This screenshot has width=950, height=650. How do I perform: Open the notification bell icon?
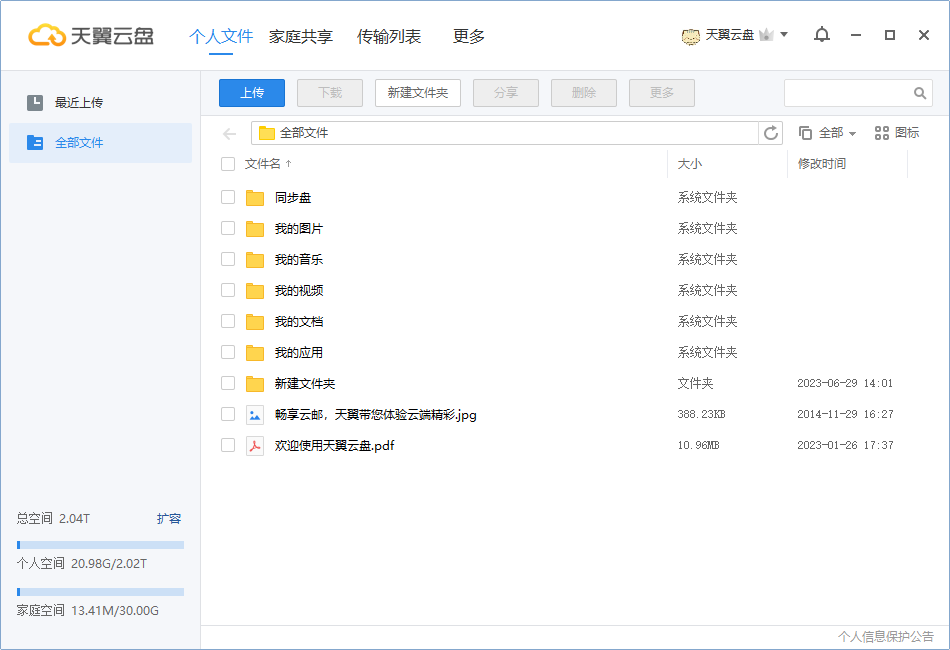[x=822, y=35]
